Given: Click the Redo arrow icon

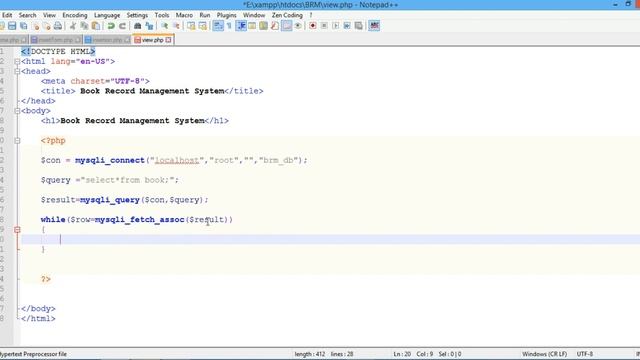Looking at the screenshot, I should point(122,26).
